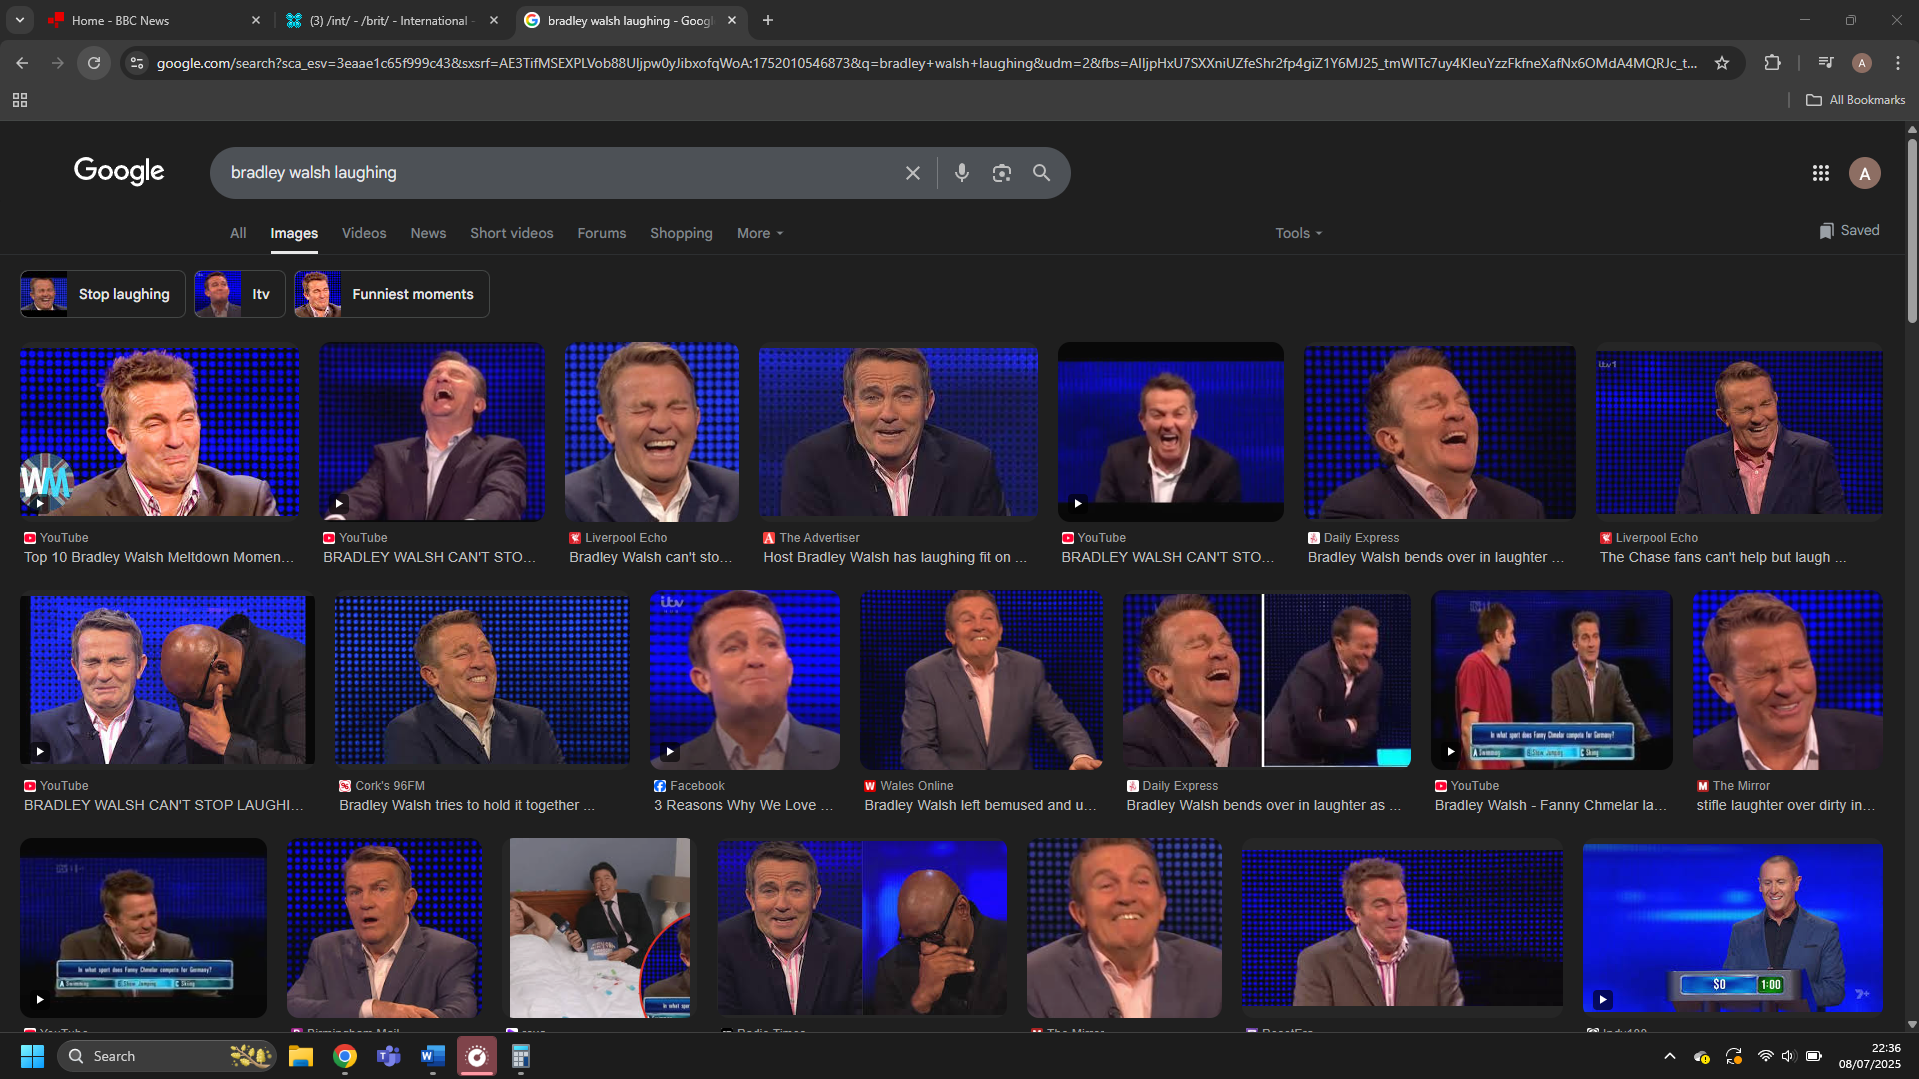Open The Mirror stifle laughter image
The height and width of the screenshot is (1079, 1919).
tap(1788, 680)
